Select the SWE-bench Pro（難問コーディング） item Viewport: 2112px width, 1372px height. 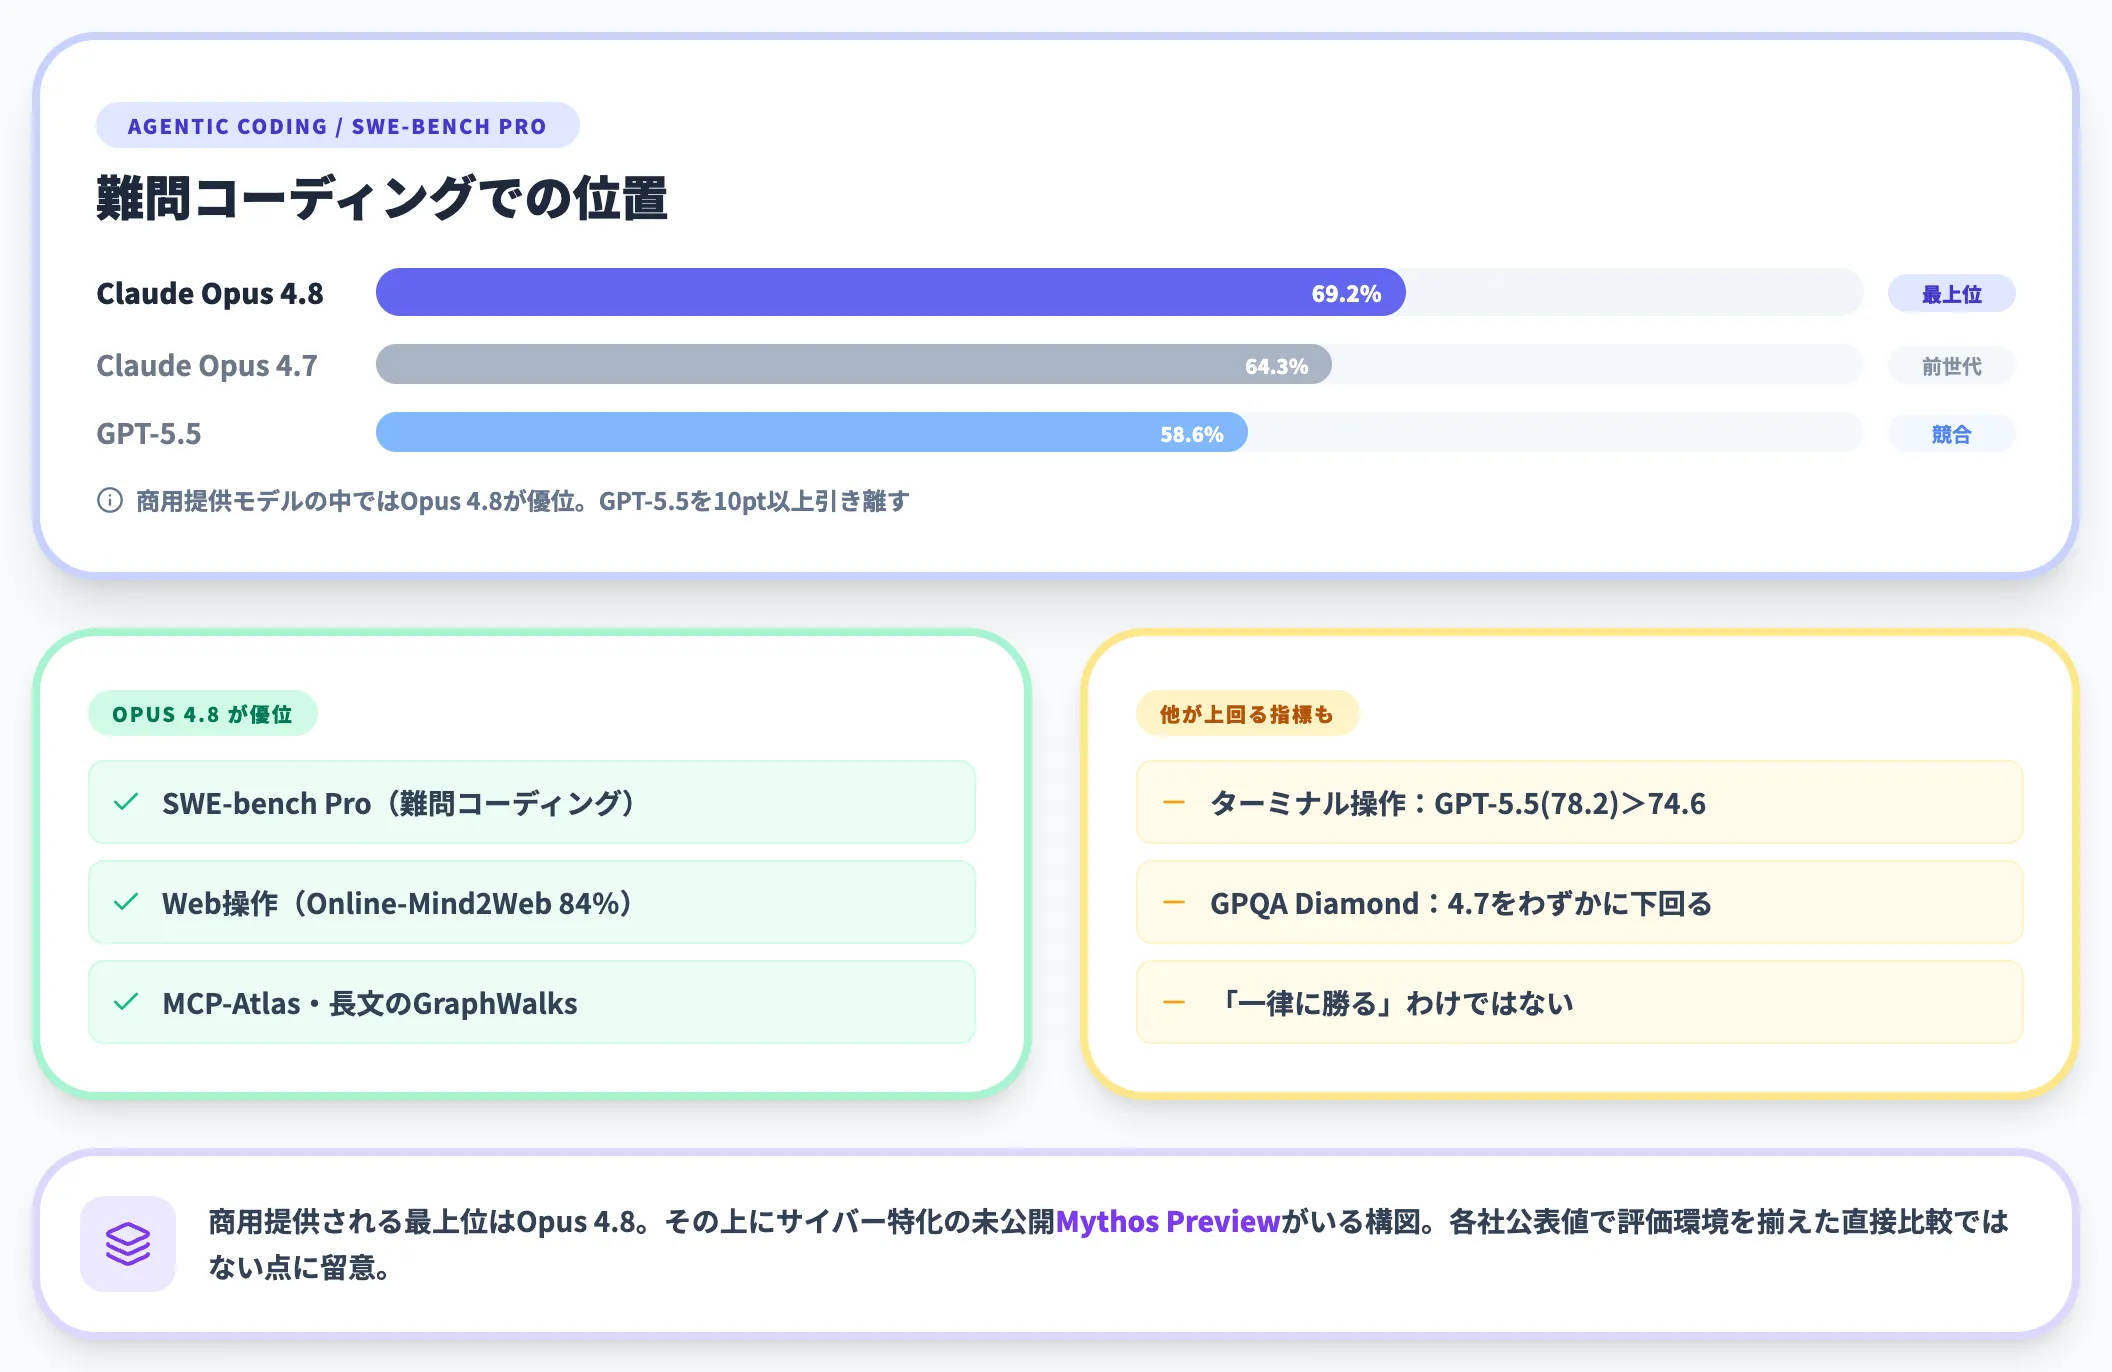pyautogui.click(x=532, y=802)
